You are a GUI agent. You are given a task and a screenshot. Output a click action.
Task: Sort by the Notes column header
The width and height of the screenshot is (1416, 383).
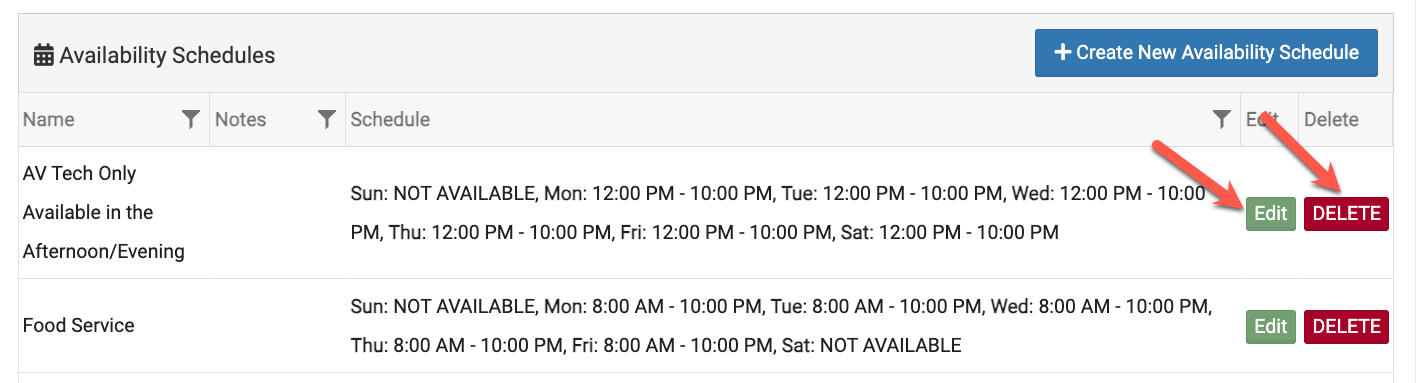pos(241,120)
